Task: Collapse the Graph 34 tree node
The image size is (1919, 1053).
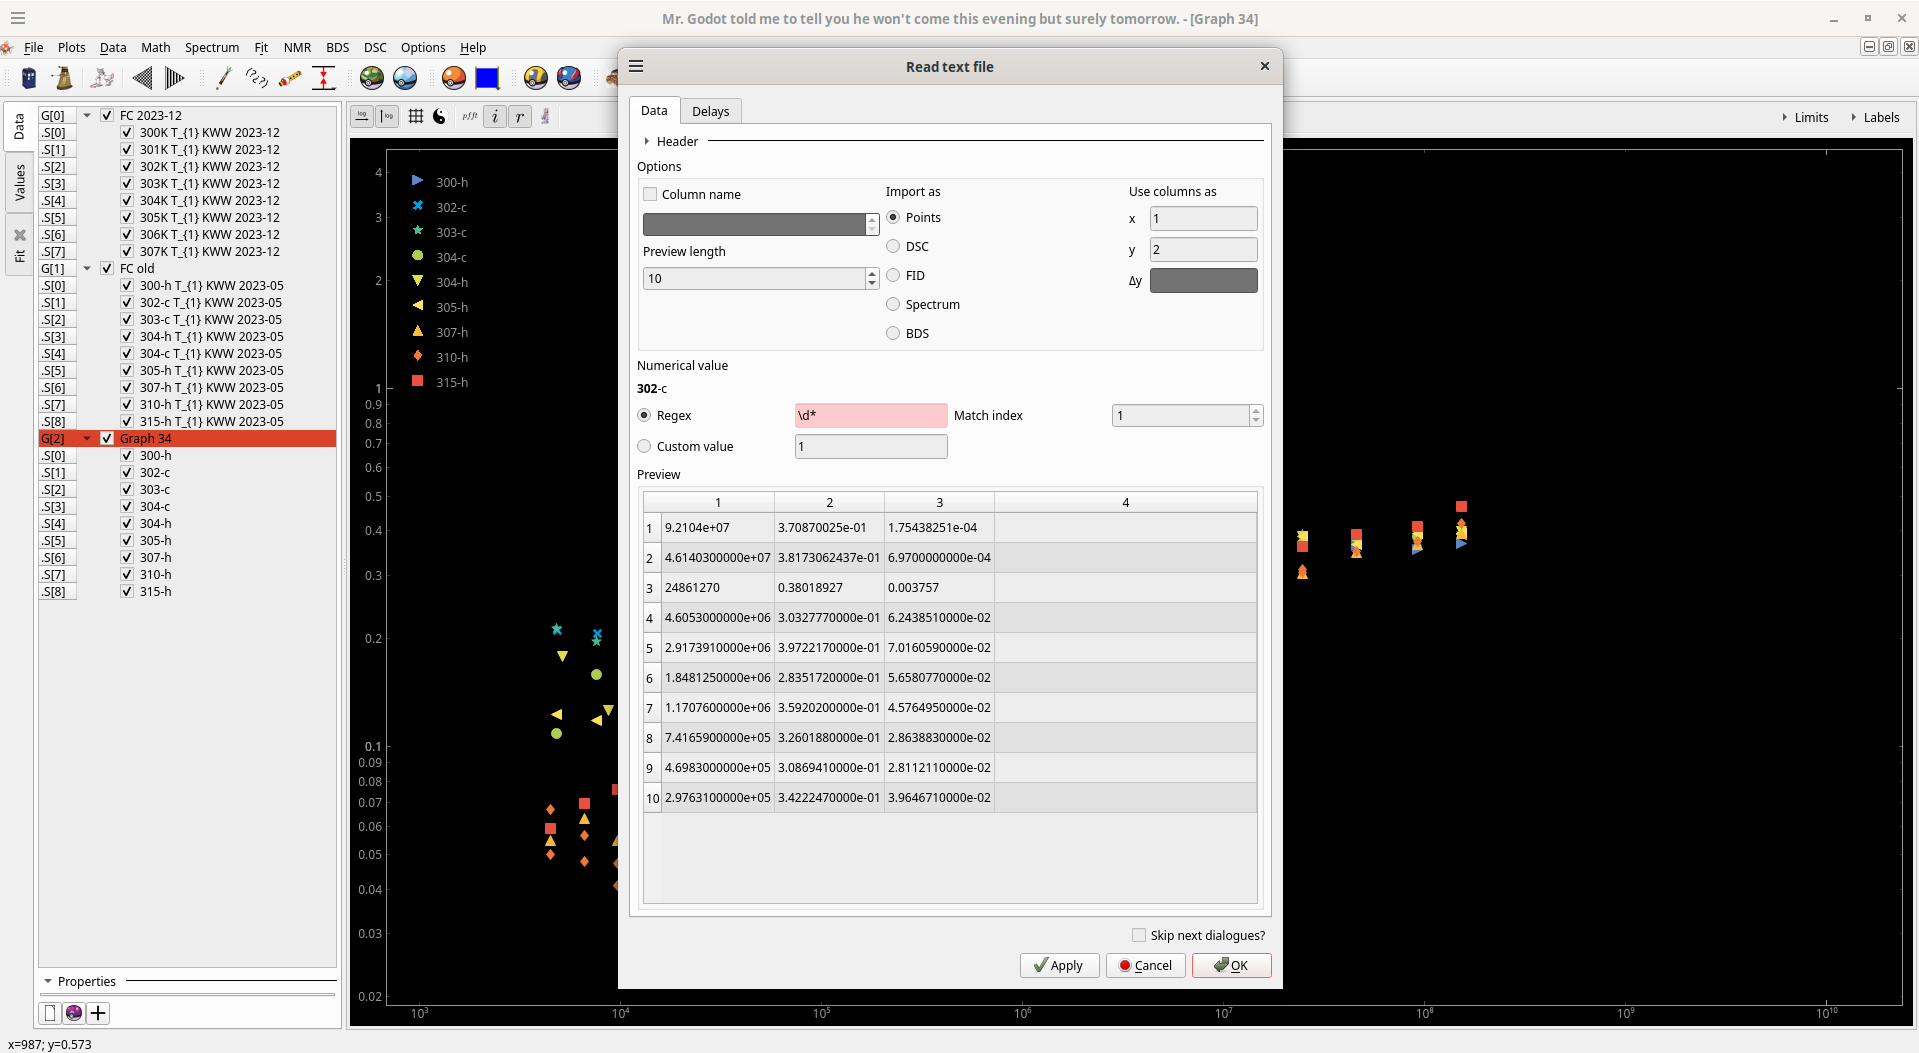Action: pos(87,438)
